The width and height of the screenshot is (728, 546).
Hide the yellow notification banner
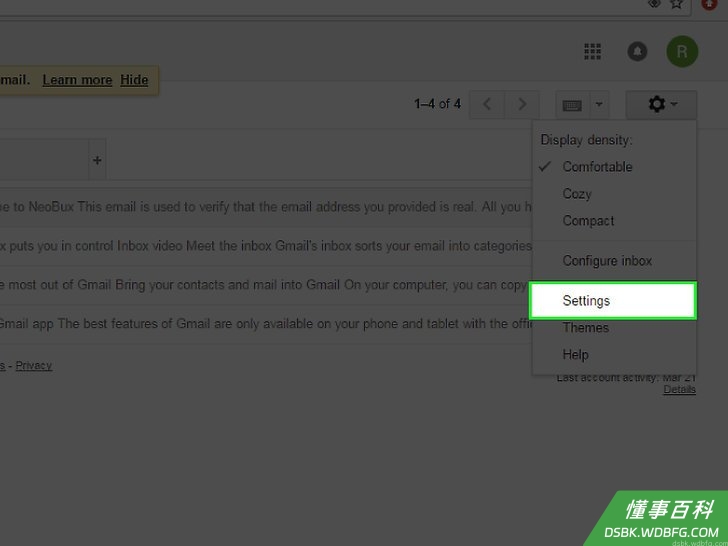point(134,80)
